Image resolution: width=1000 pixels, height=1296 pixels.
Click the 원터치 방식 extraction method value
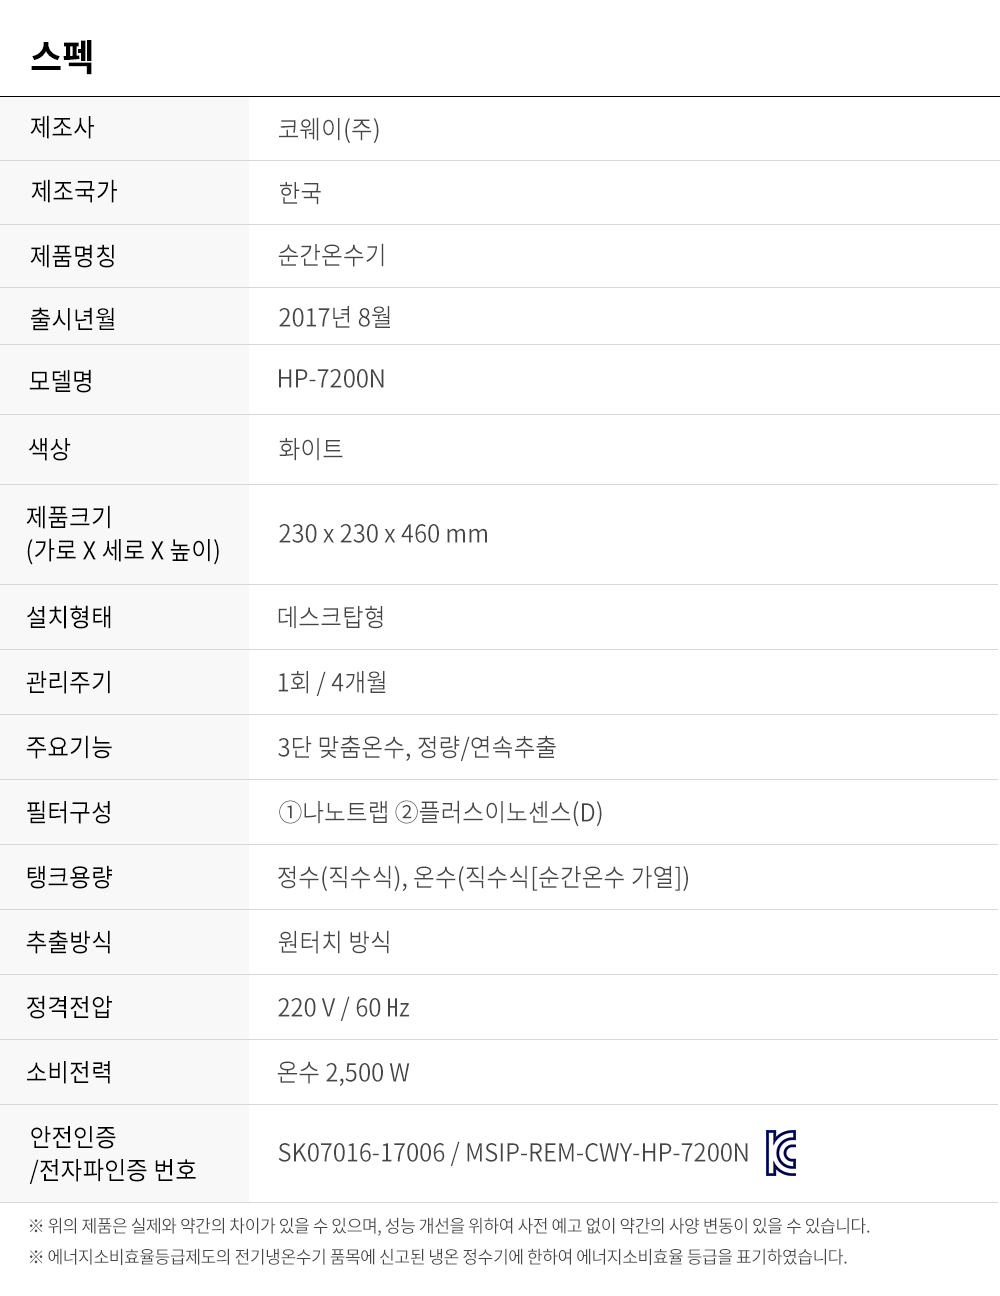[x=334, y=941]
